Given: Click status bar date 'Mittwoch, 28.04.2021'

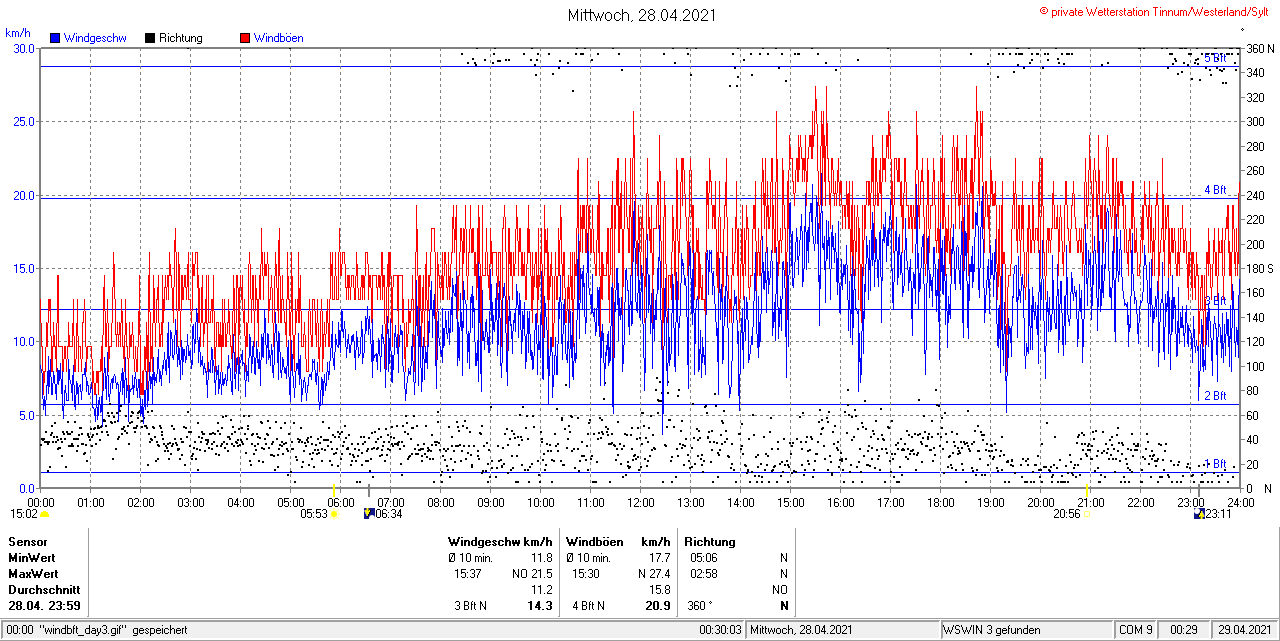Looking at the screenshot, I should [x=803, y=630].
